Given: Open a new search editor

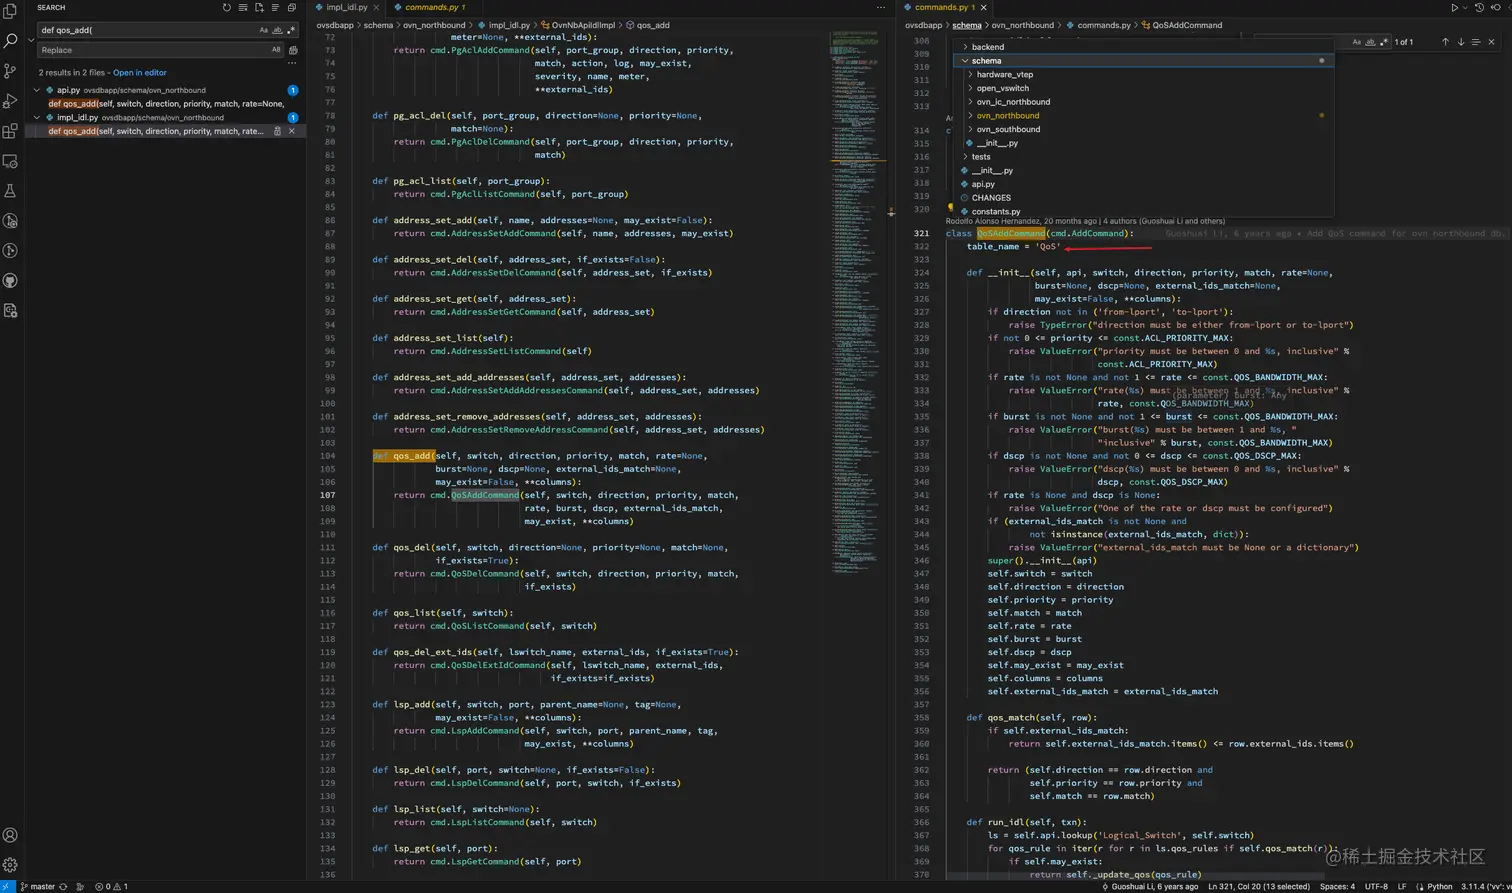Looking at the screenshot, I should tap(259, 8).
